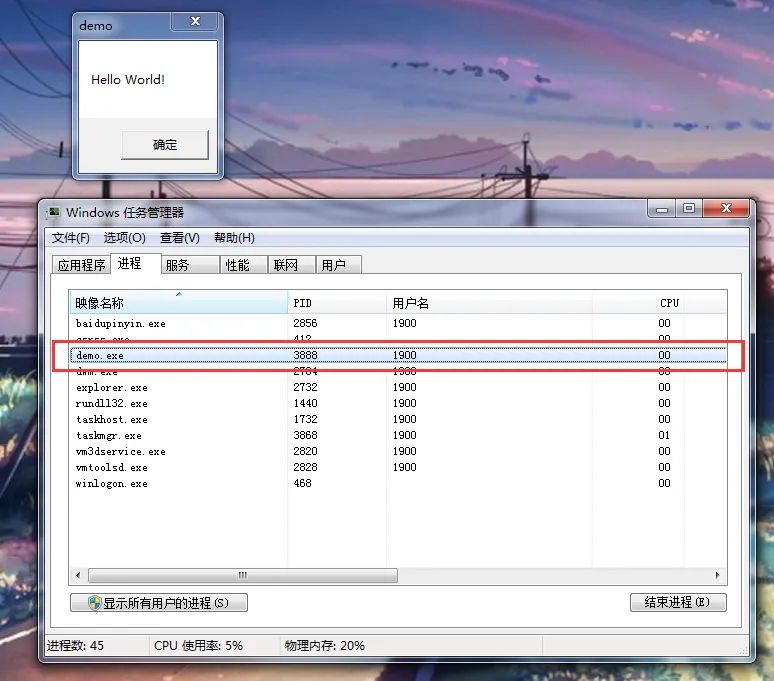Image resolution: width=774 pixels, height=681 pixels.
Task: Minimize the Task Manager window
Action: tap(662, 208)
